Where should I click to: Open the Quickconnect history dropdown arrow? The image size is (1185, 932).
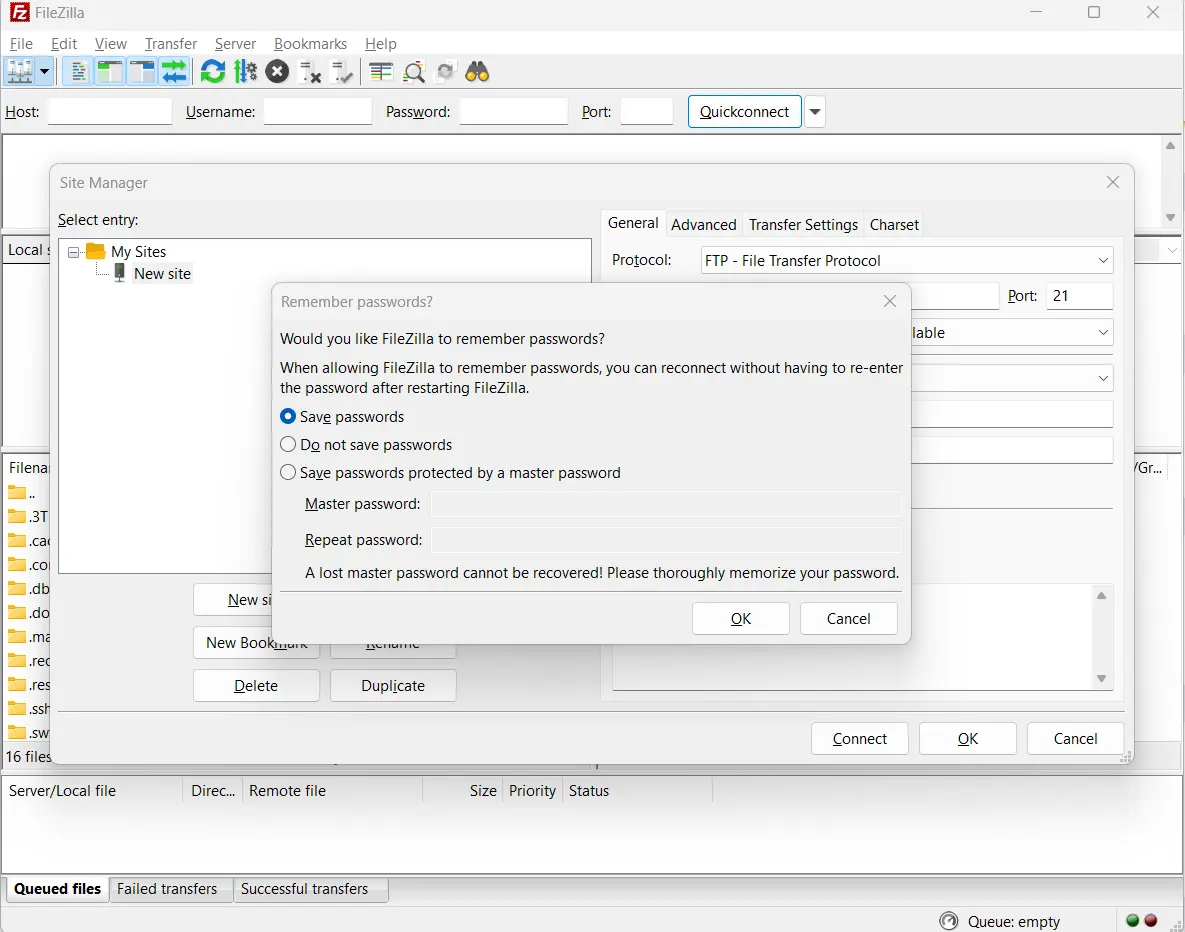point(815,112)
